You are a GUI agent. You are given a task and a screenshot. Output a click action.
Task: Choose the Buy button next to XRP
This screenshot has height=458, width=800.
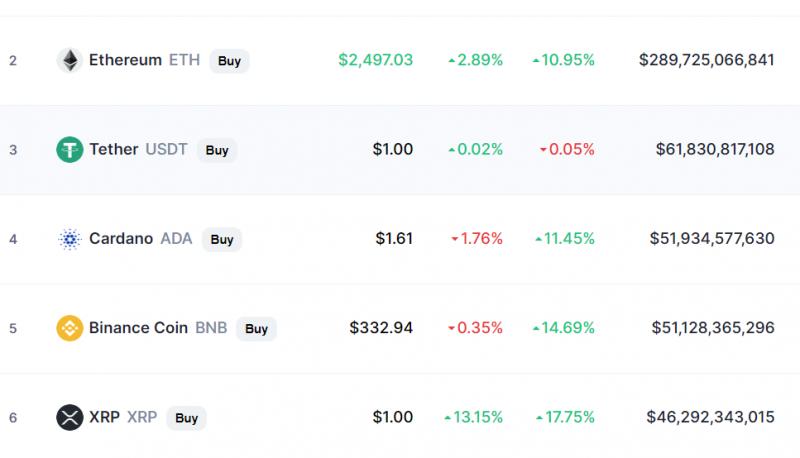(187, 418)
